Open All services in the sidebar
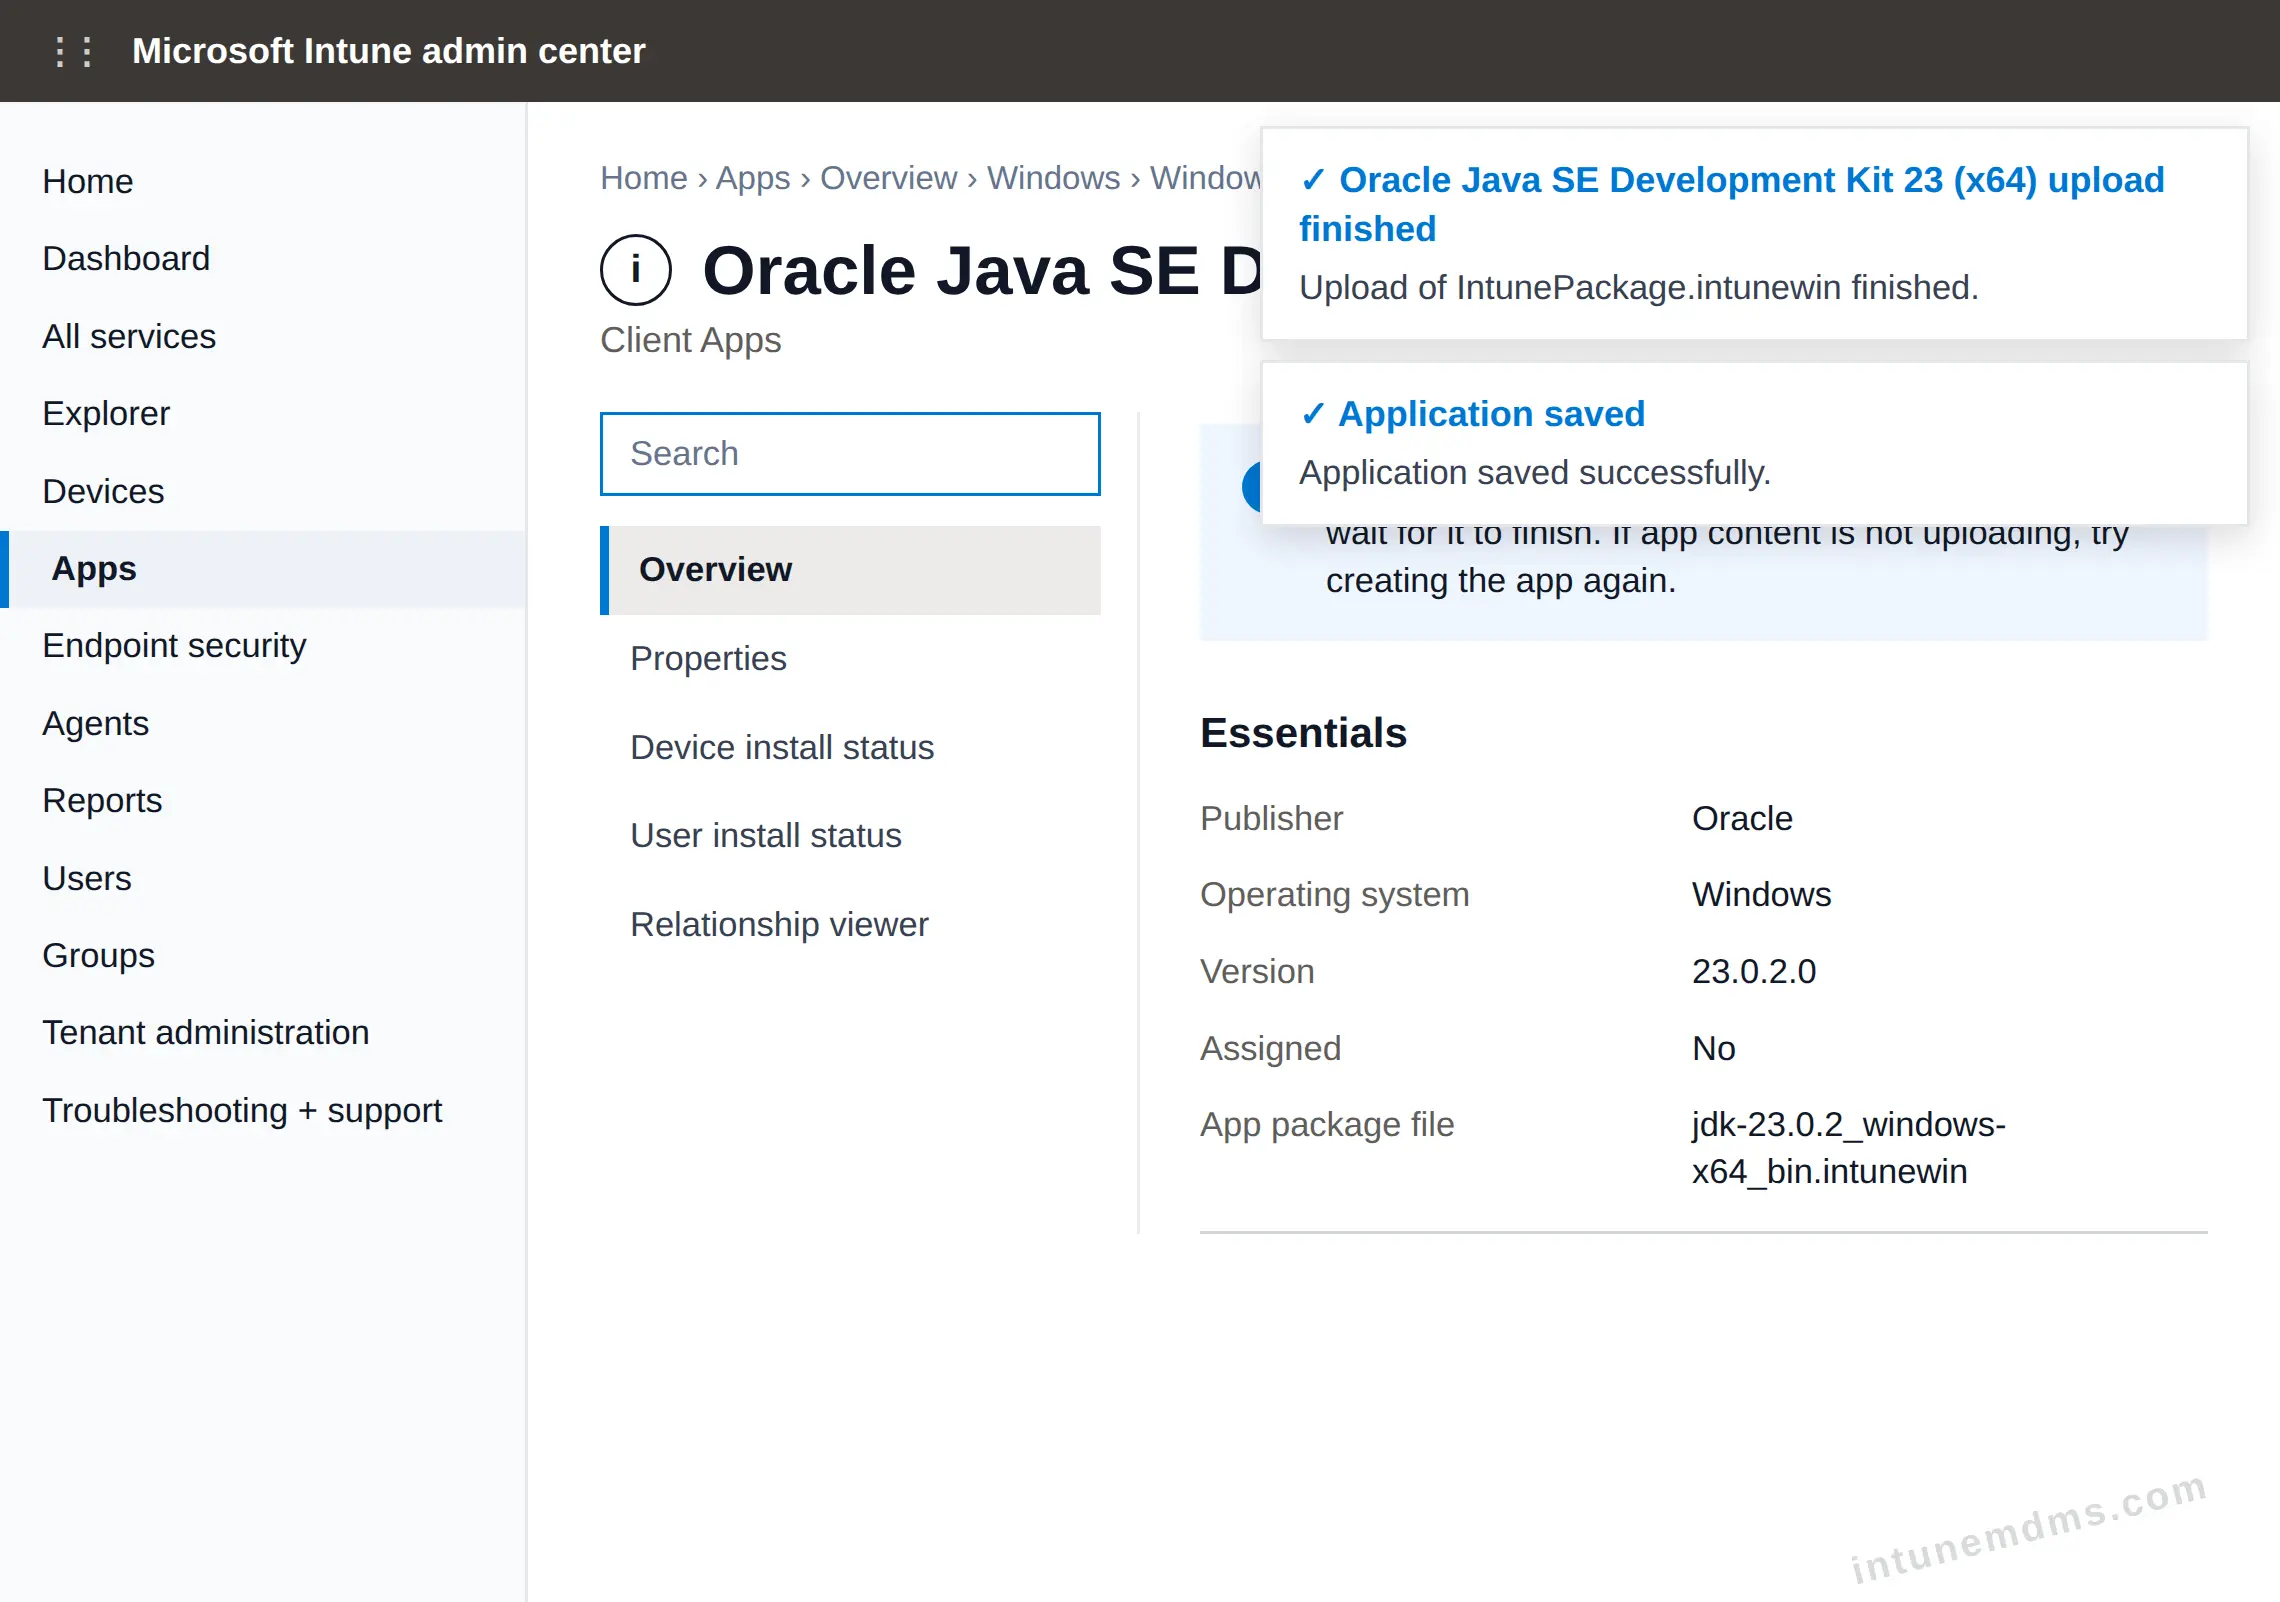2280x1602 pixels. 129,337
